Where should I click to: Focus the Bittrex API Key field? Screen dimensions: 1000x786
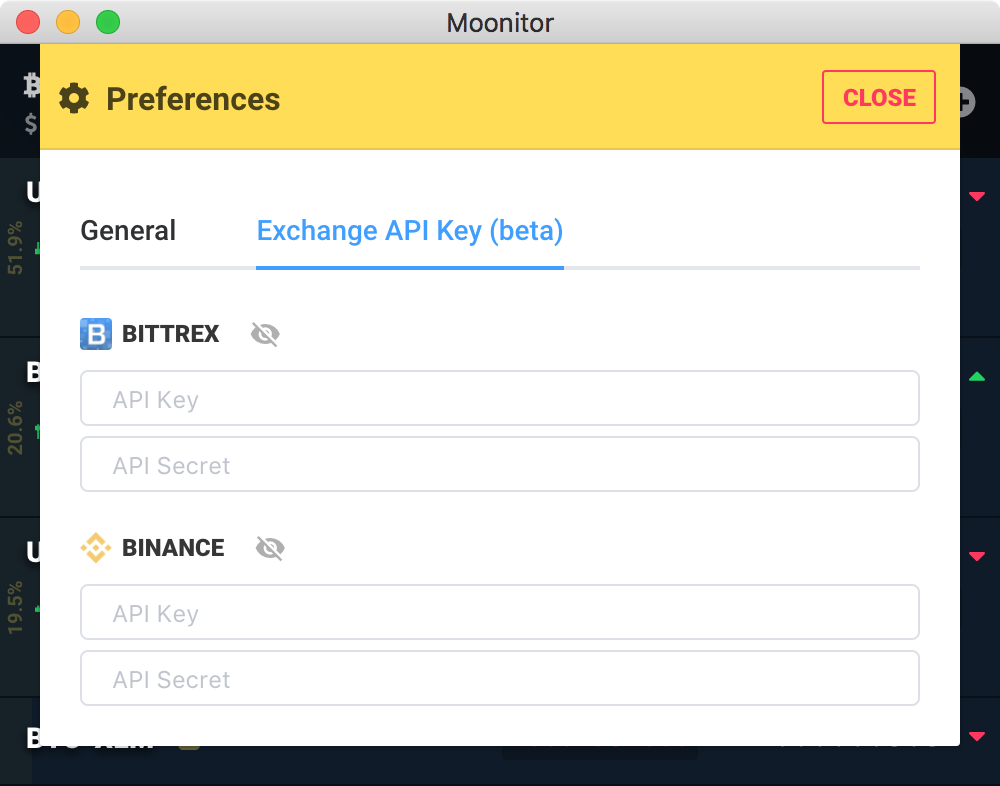click(x=500, y=398)
